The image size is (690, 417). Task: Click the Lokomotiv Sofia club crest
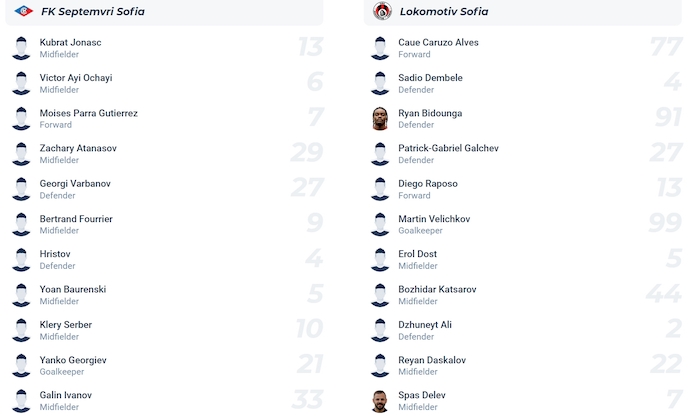[x=381, y=11]
